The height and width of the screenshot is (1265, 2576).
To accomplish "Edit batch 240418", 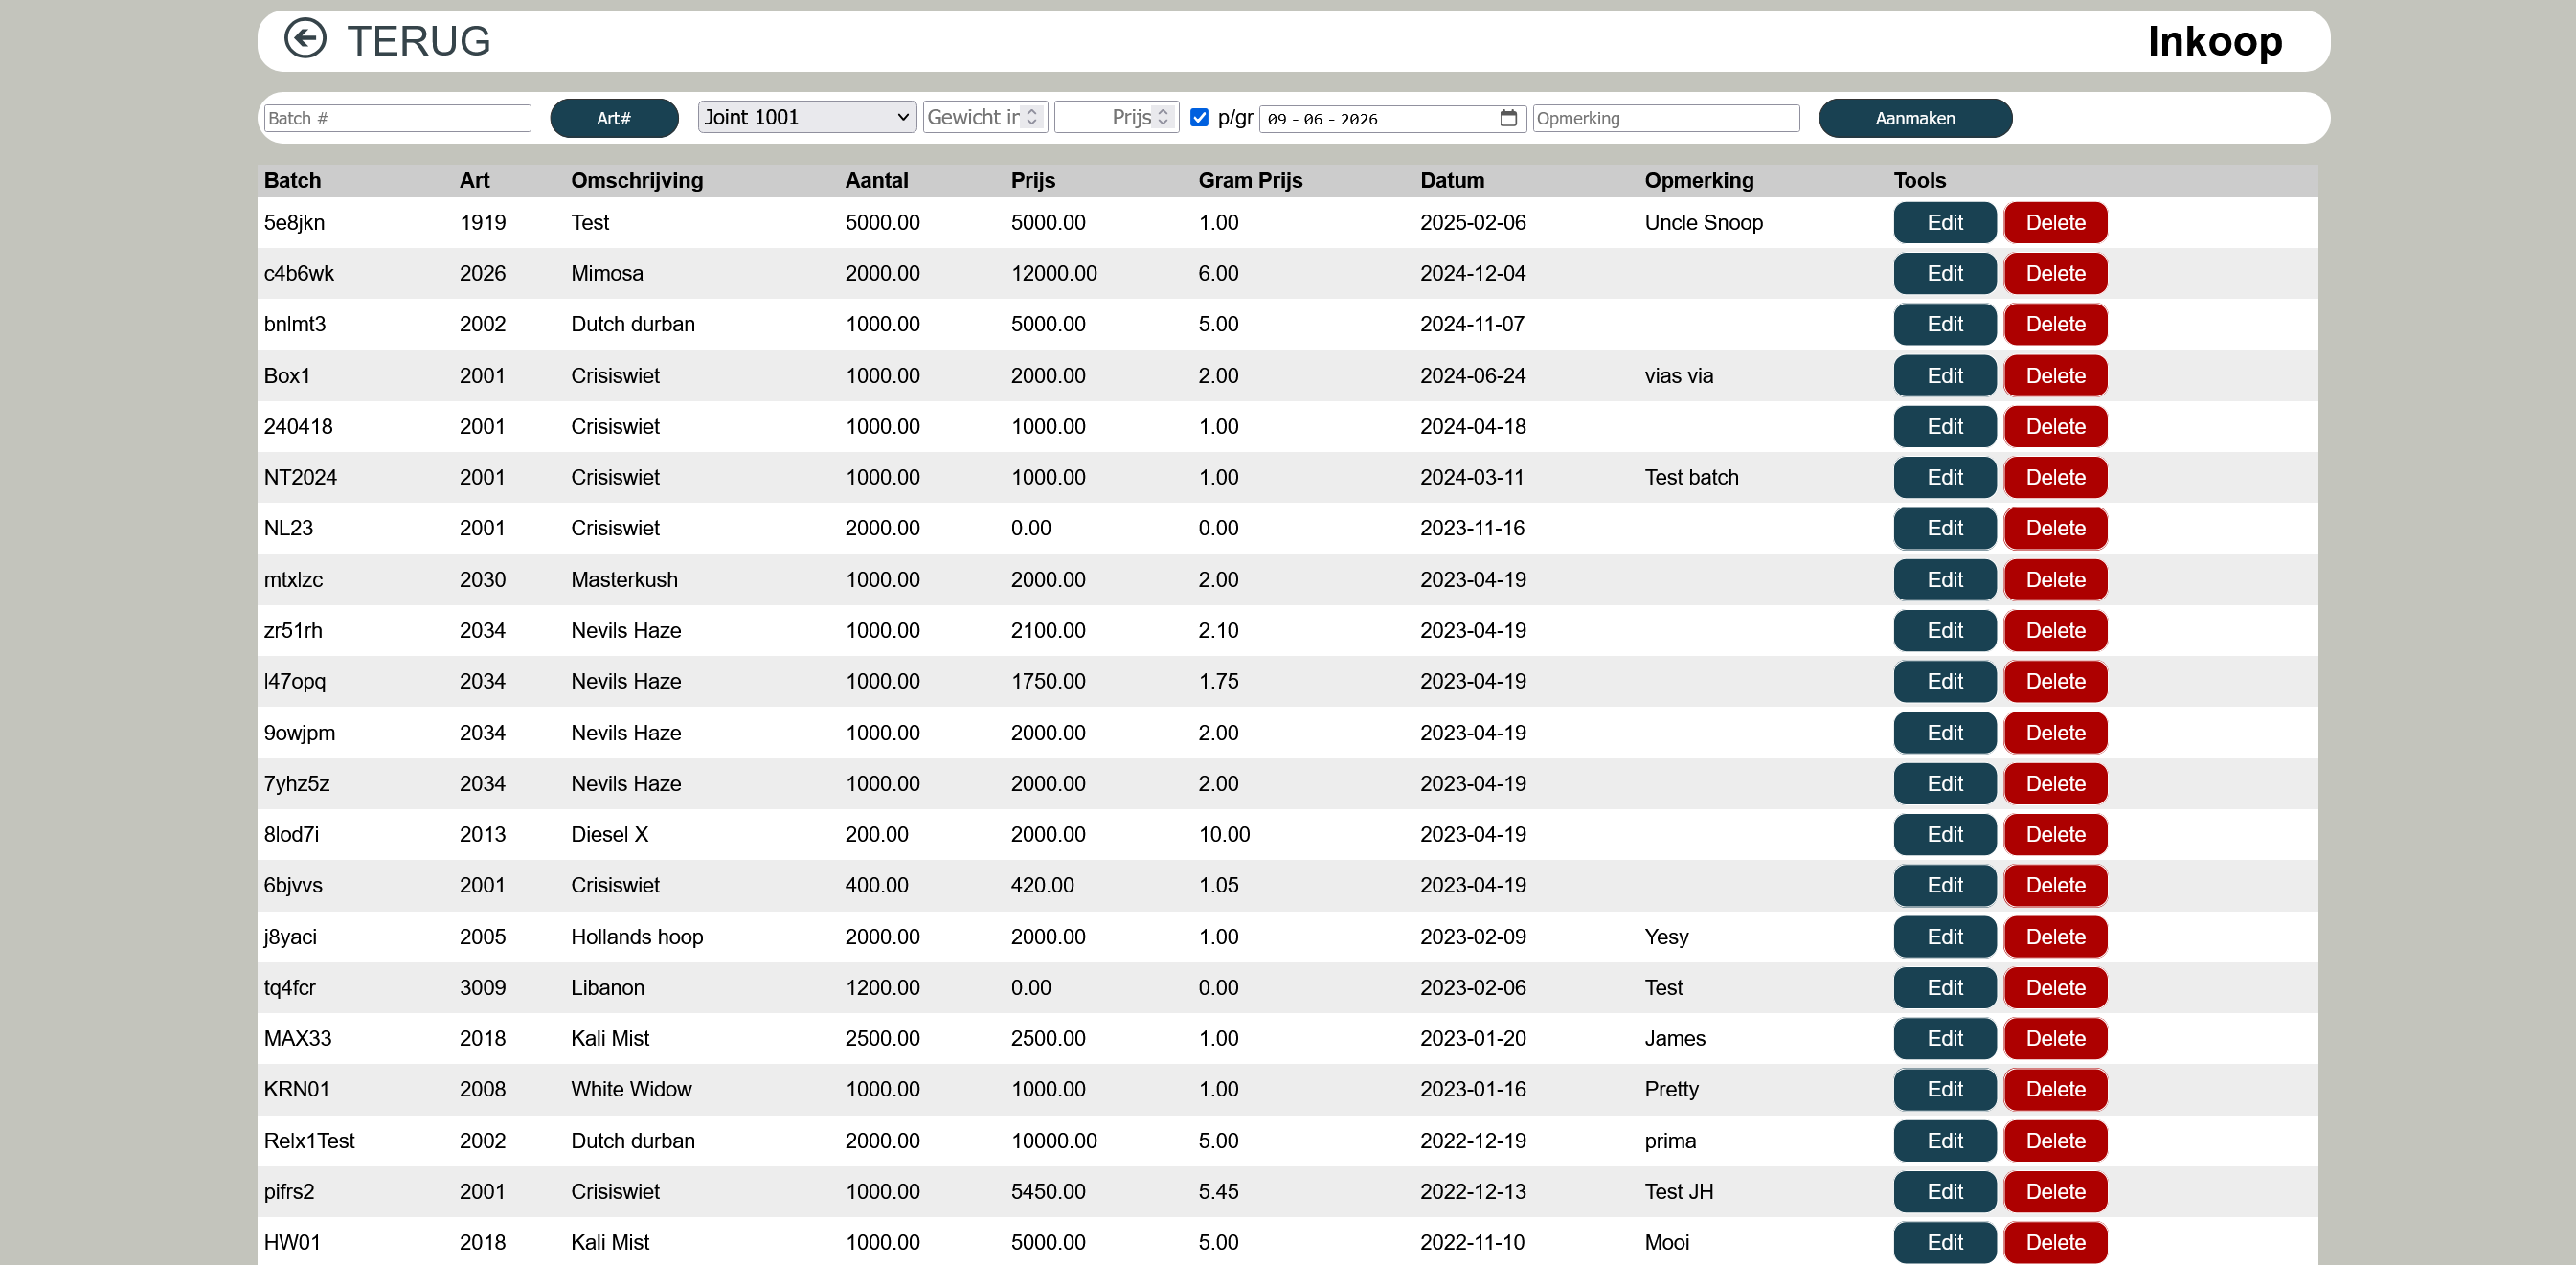I will 1944,426.
